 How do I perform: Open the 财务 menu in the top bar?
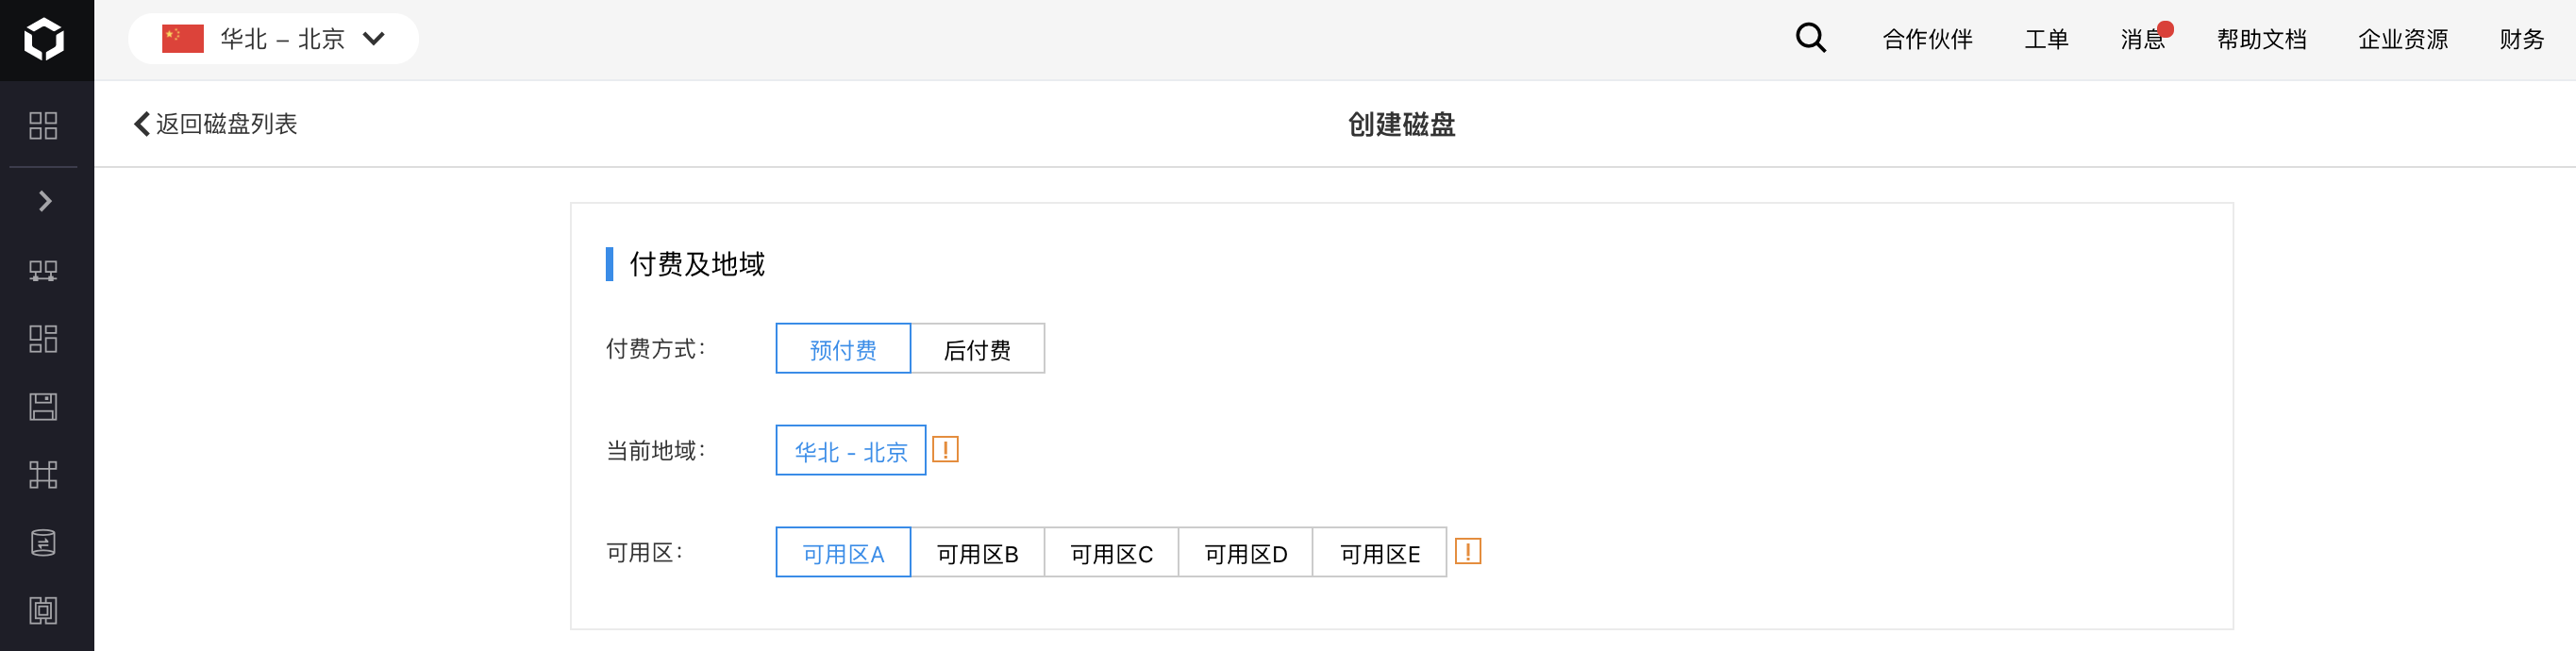click(x=2521, y=39)
